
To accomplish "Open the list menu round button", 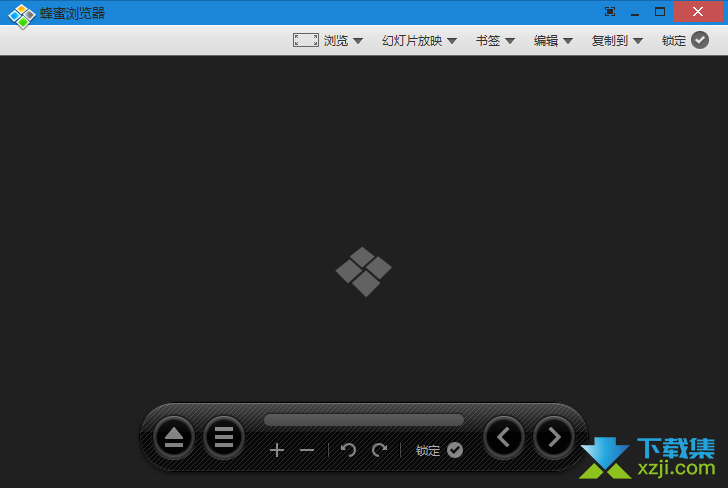I will [x=224, y=437].
